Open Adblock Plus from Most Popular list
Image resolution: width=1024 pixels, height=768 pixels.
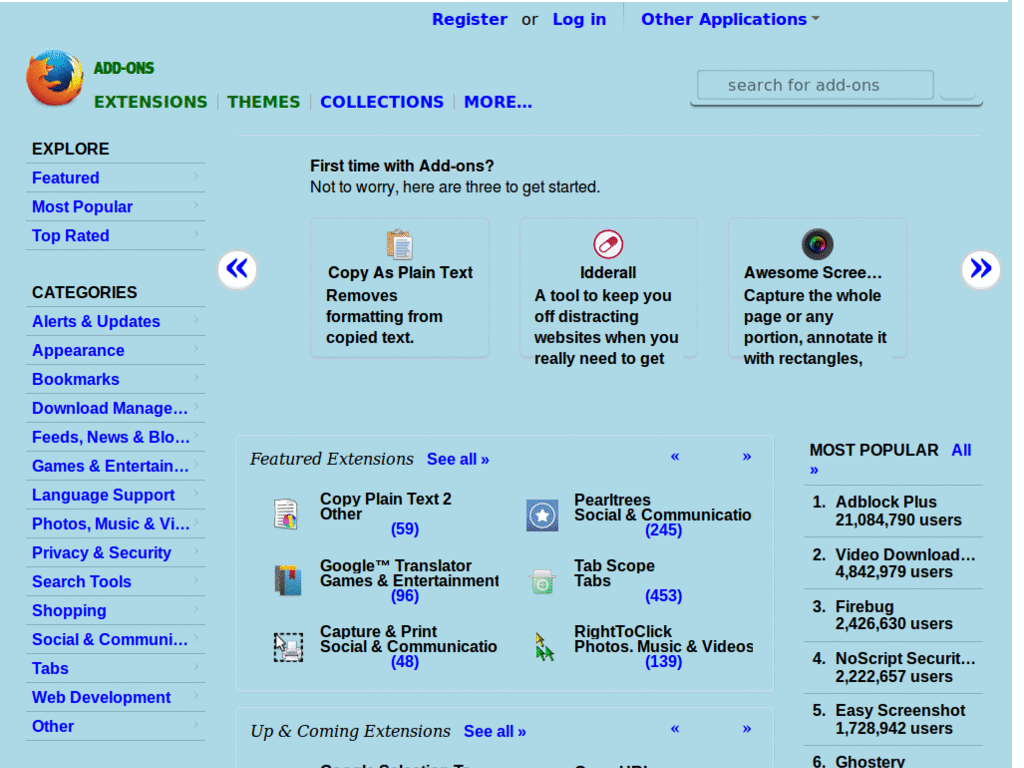[884, 501]
